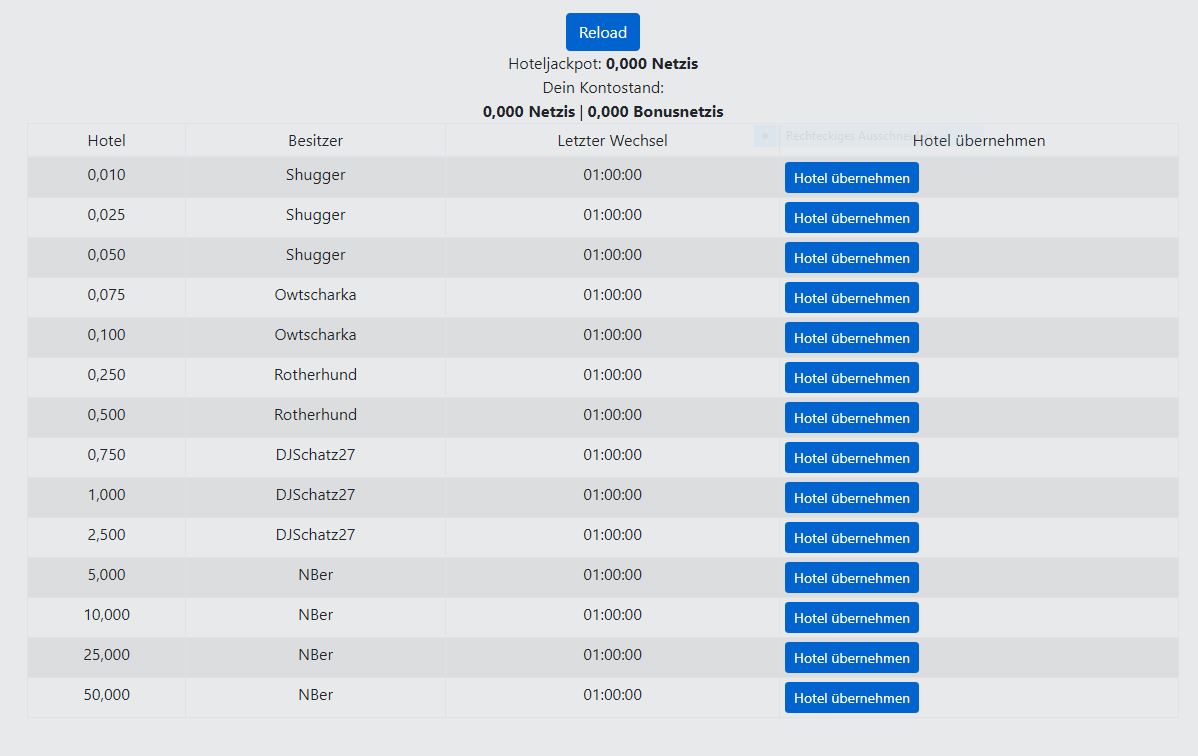Select owner NBer in the 10,000 row
The width and height of the screenshot is (1198, 756).
[x=316, y=615]
